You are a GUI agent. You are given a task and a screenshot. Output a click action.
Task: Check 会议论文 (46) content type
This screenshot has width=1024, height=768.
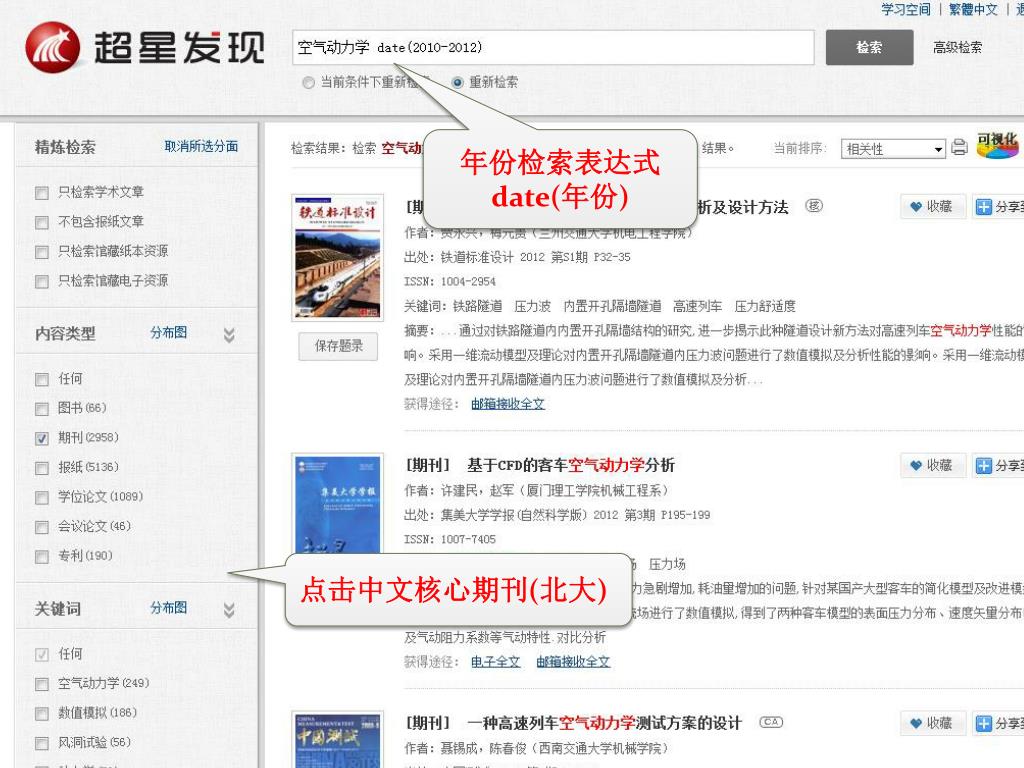pyautogui.click(x=42, y=527)
